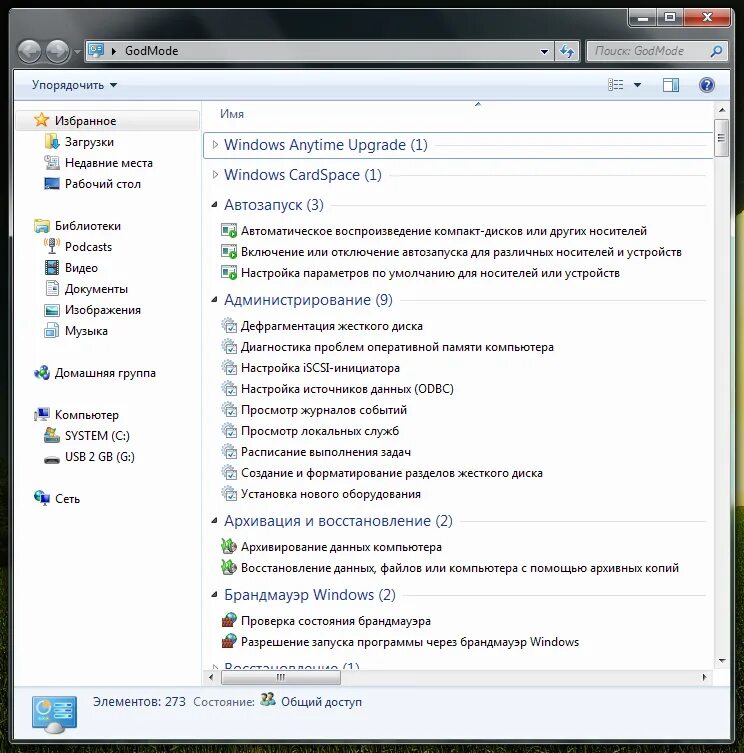744x753 pixels.
Task: Select Создание и форматирование разделов жесткого диска
Action: click(391, 473)
